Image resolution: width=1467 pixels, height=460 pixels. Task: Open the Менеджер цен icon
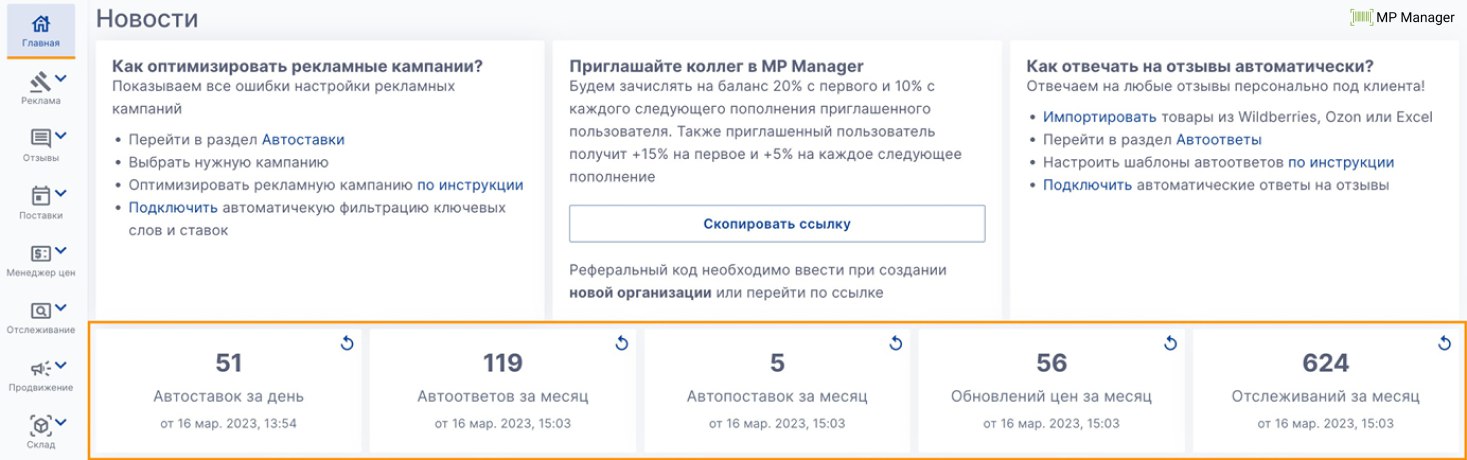pyautogui.click(x=41, y=253)
